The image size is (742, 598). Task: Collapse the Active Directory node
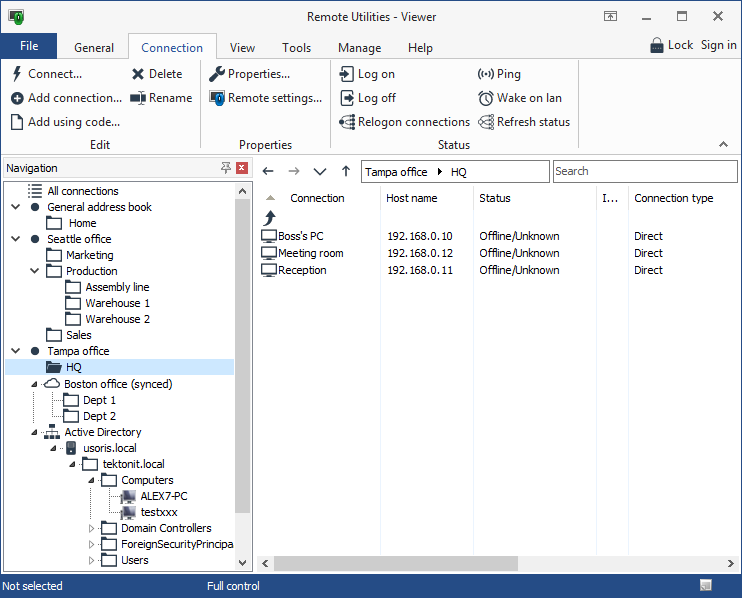(34, 432)
